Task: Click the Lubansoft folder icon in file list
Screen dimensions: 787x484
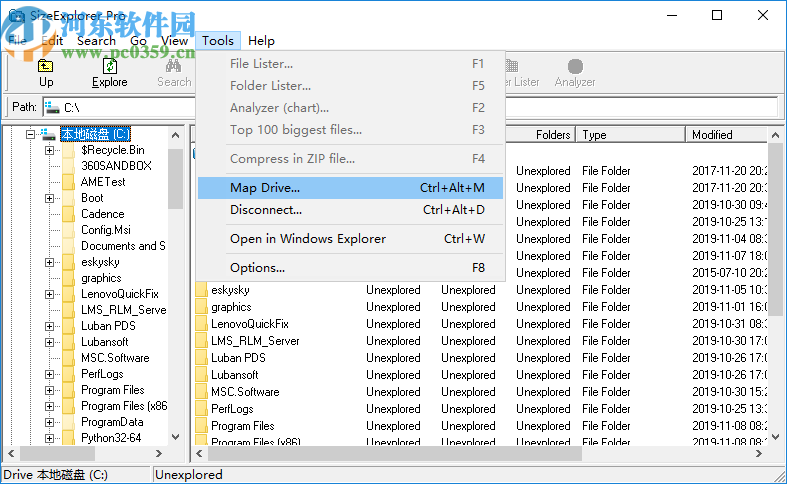Action: [x=201, y=375]
